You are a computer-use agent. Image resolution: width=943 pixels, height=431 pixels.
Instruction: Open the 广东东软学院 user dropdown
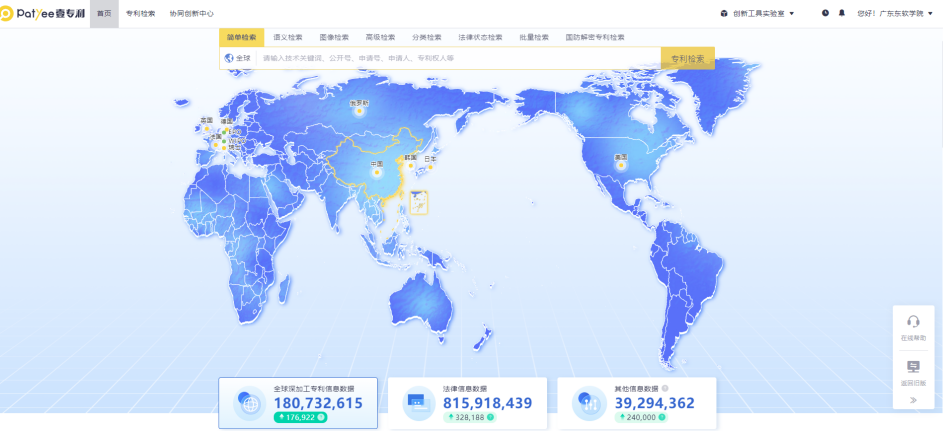[897, 13]
